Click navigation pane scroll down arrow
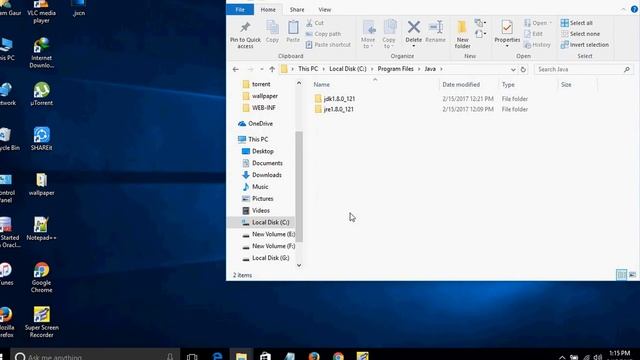The height and width of the screenshot is (360, 640). (x=299, y=265)
